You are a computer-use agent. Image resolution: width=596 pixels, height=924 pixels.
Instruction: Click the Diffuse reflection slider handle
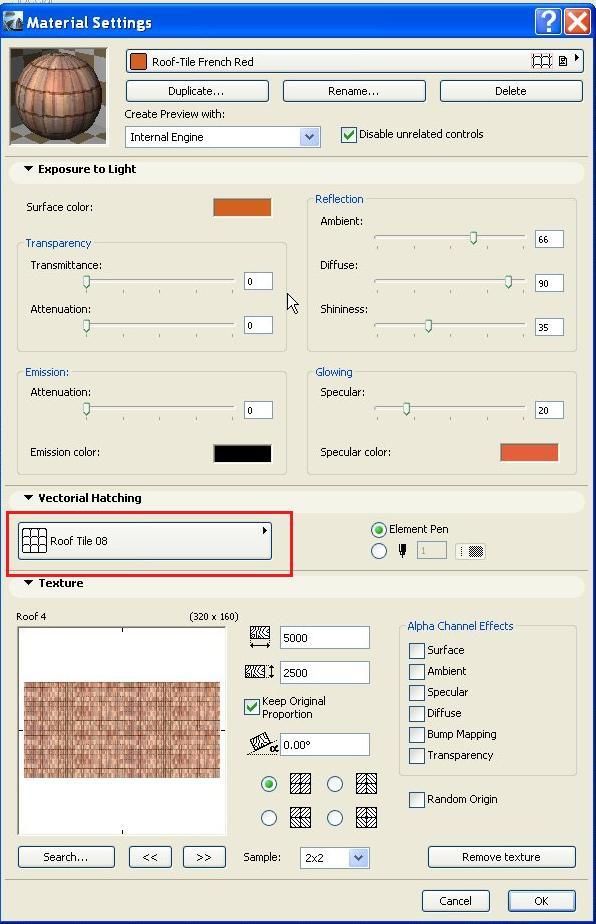coord(508,282)
